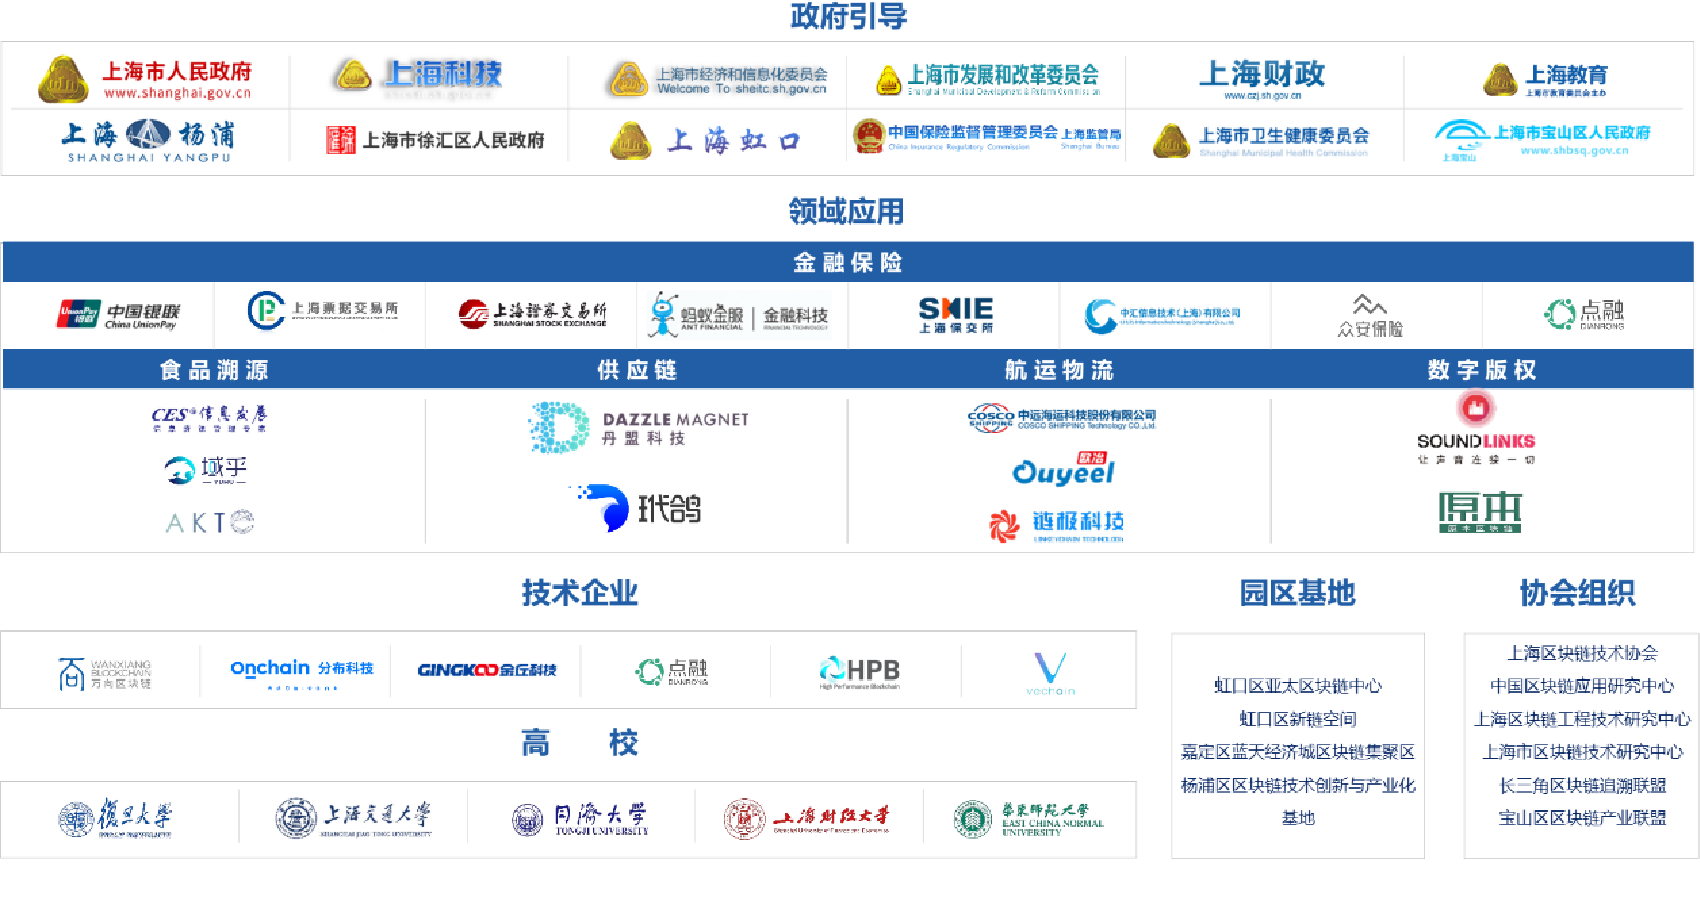The image size is (1700, 900).
Task: Click the 复旦大学 logo
Action: (x=115, y=818)
